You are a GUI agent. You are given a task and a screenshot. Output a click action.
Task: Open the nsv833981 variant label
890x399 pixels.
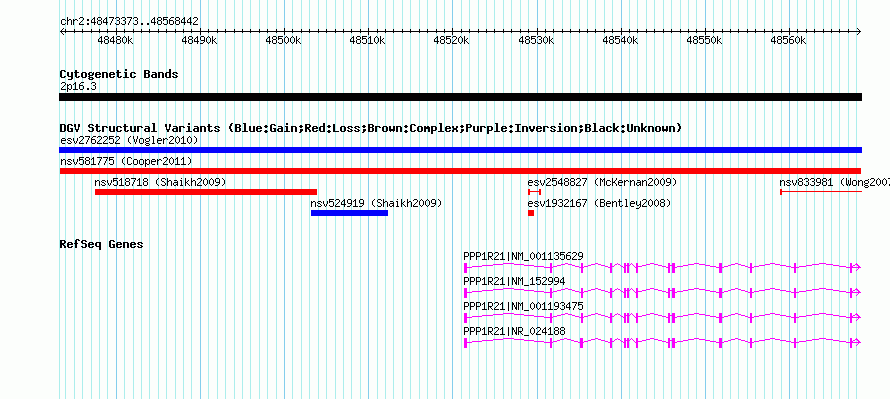click(x=834, y=183)
